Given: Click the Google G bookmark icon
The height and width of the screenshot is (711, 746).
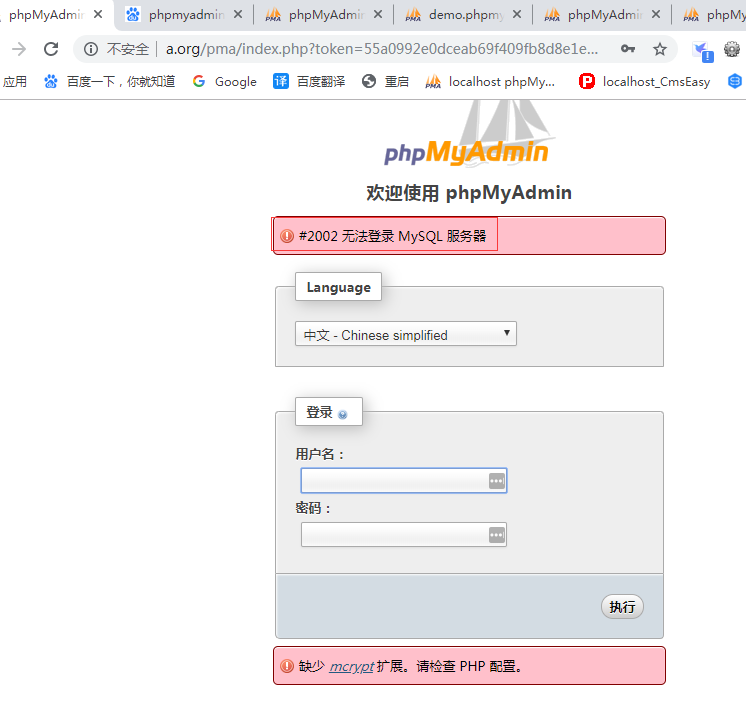Looking at the screenshot, I should coord(199,81).
